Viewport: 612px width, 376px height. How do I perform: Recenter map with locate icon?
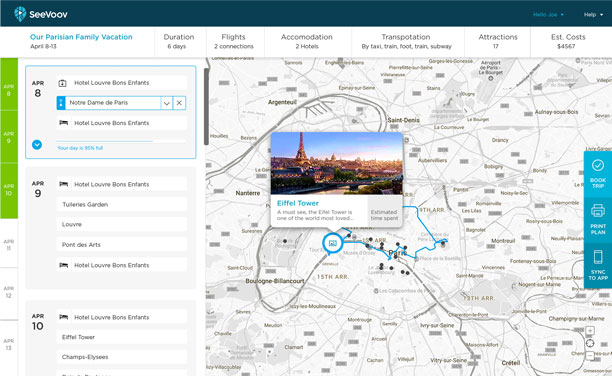tap(590, 343)
